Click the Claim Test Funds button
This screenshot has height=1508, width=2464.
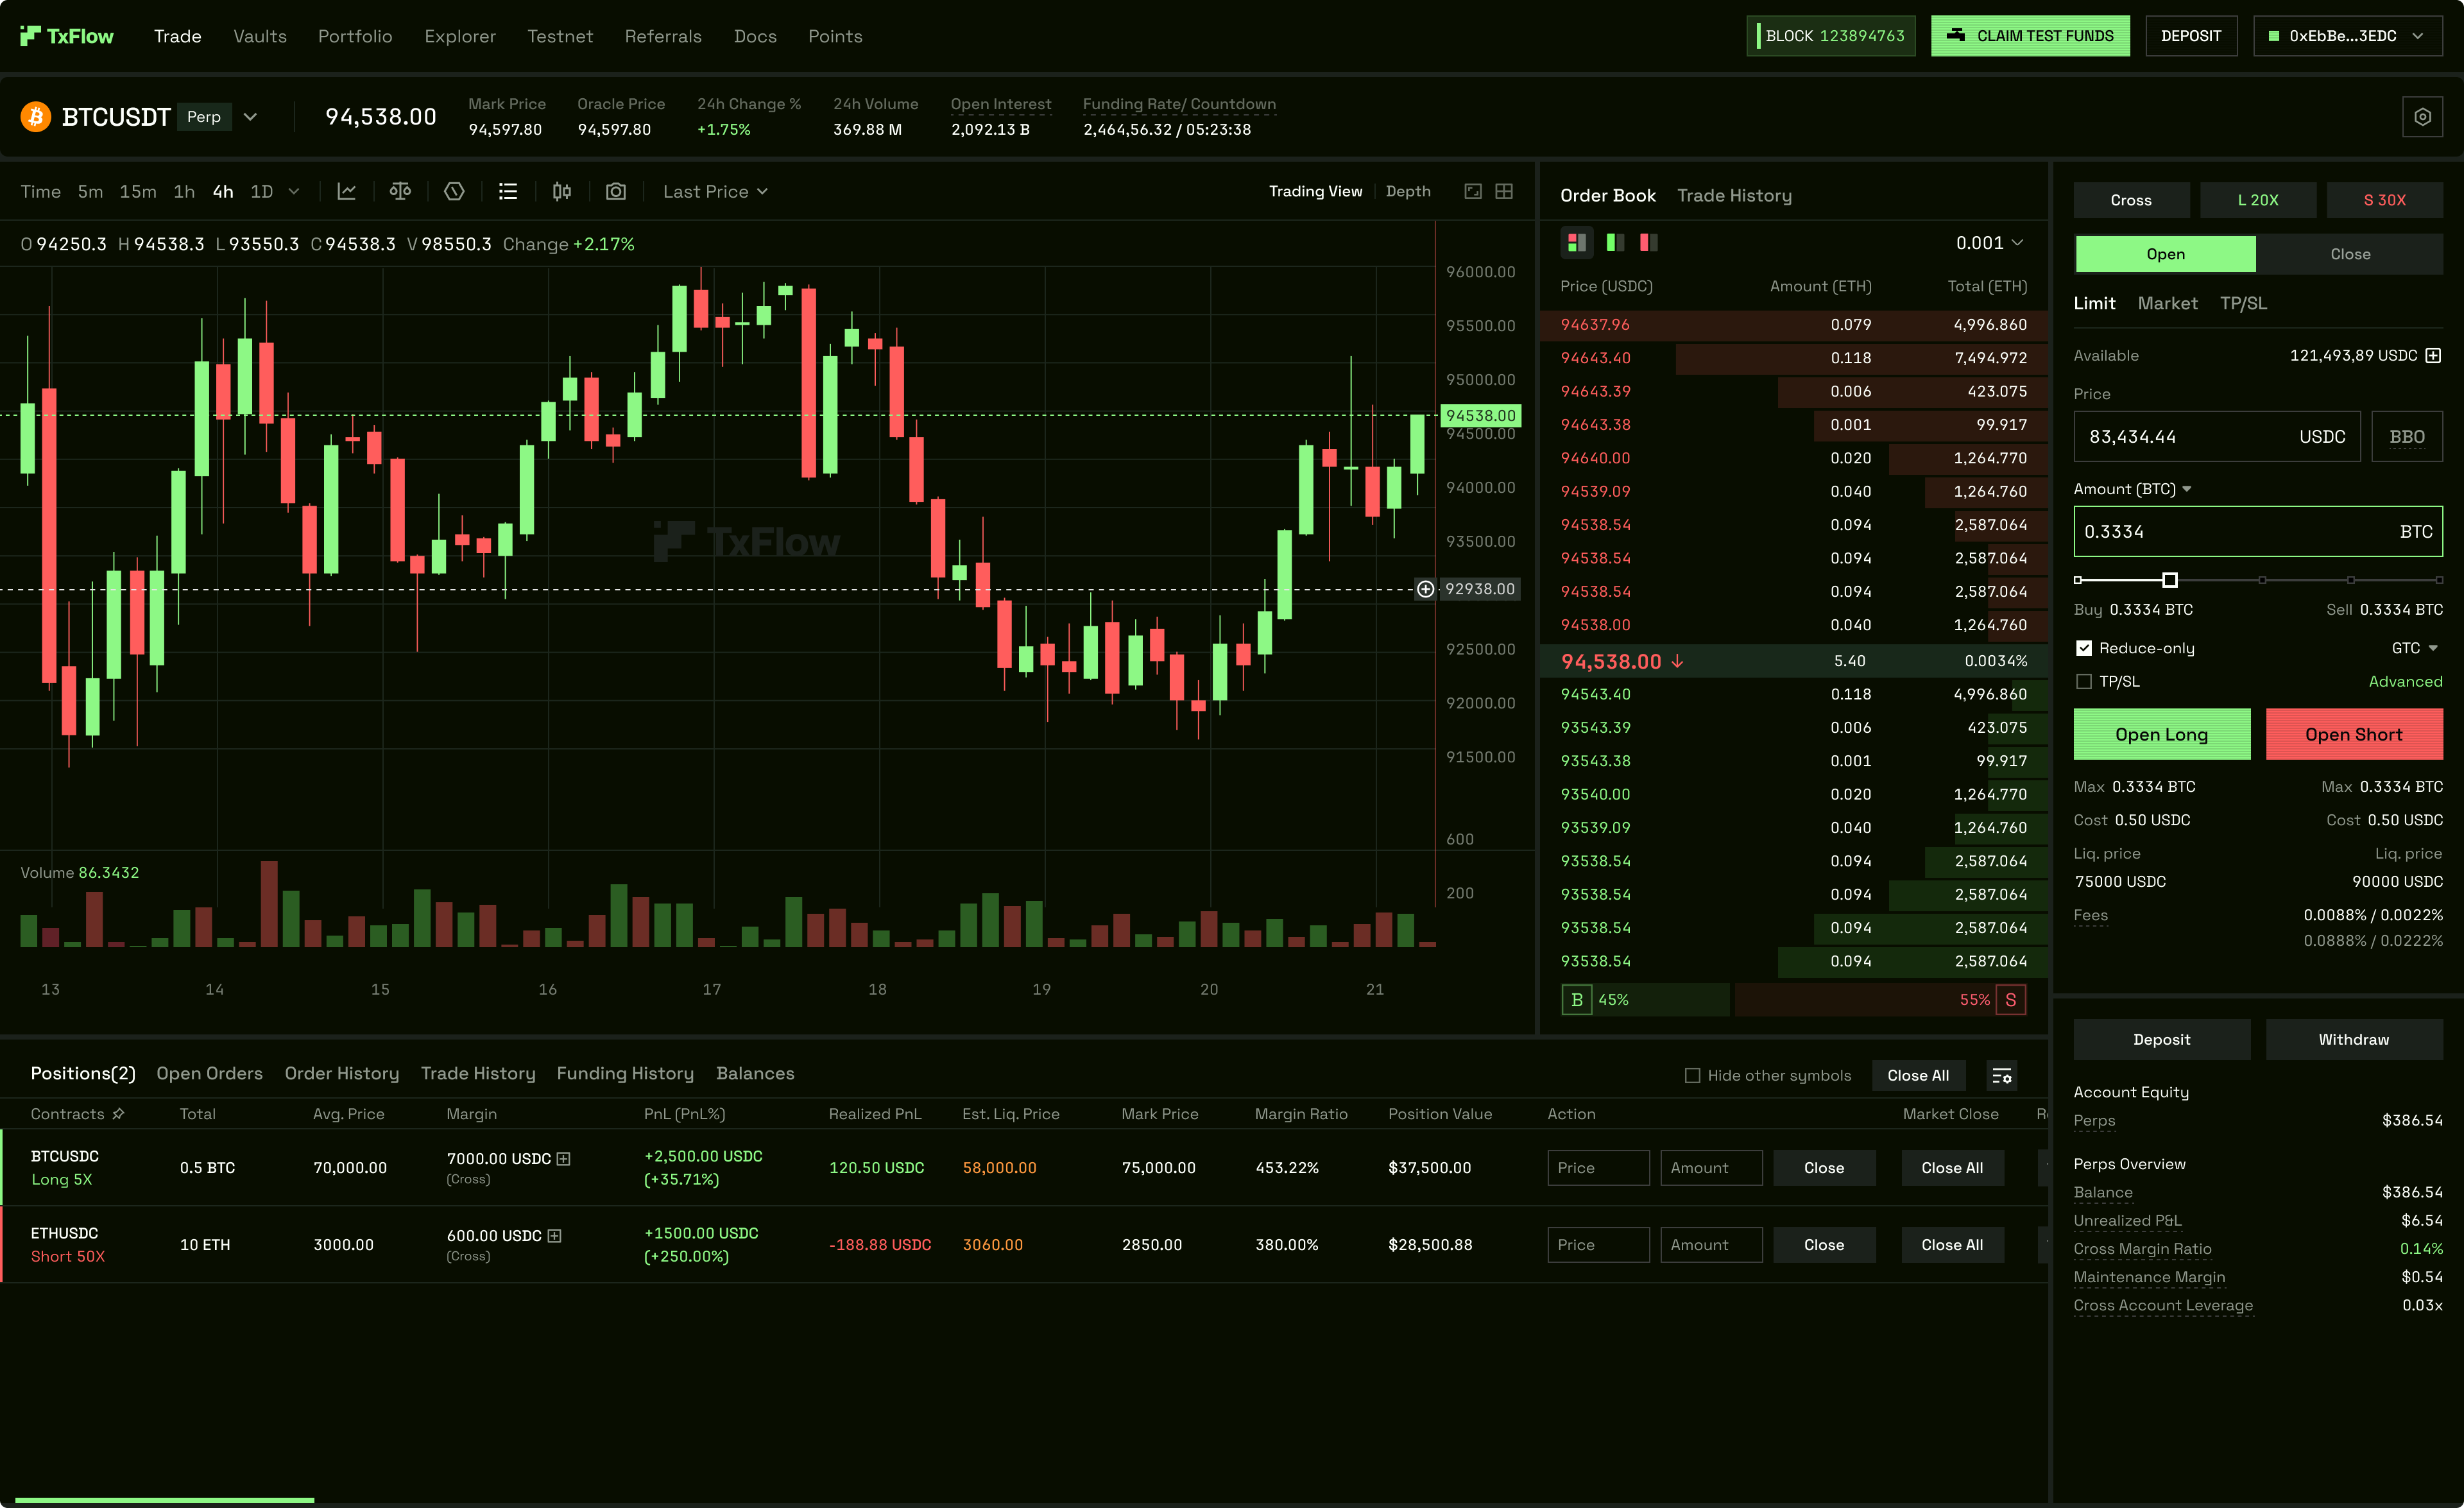pos(2030,35)
